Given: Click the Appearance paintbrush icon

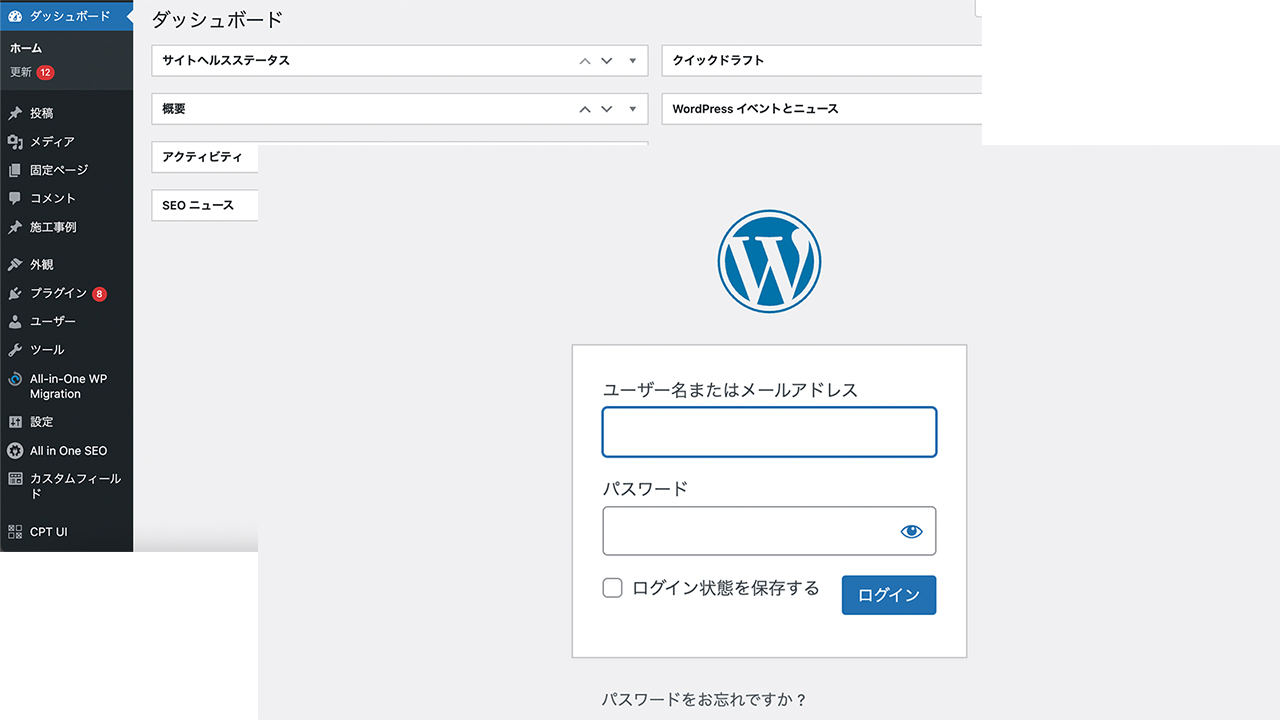Looking at the screenshot, I should (x=15, y=265).
